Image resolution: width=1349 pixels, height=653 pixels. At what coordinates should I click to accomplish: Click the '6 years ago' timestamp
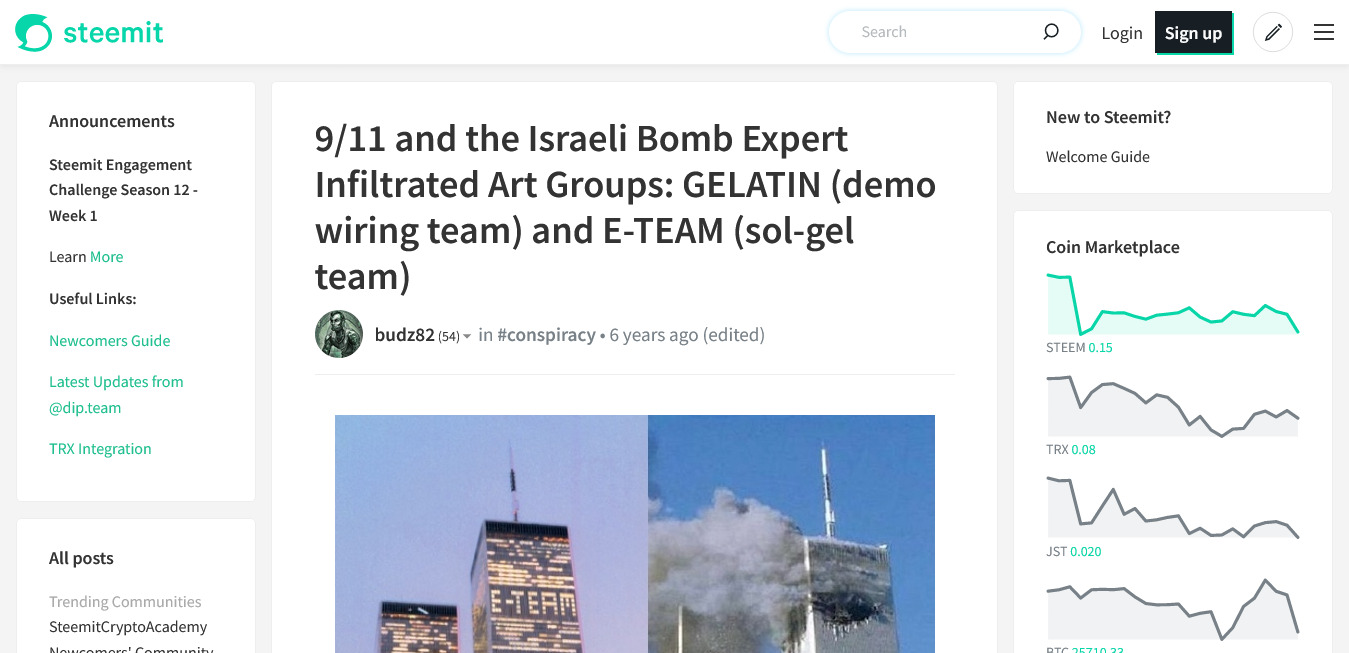click(x=654, y=335)
